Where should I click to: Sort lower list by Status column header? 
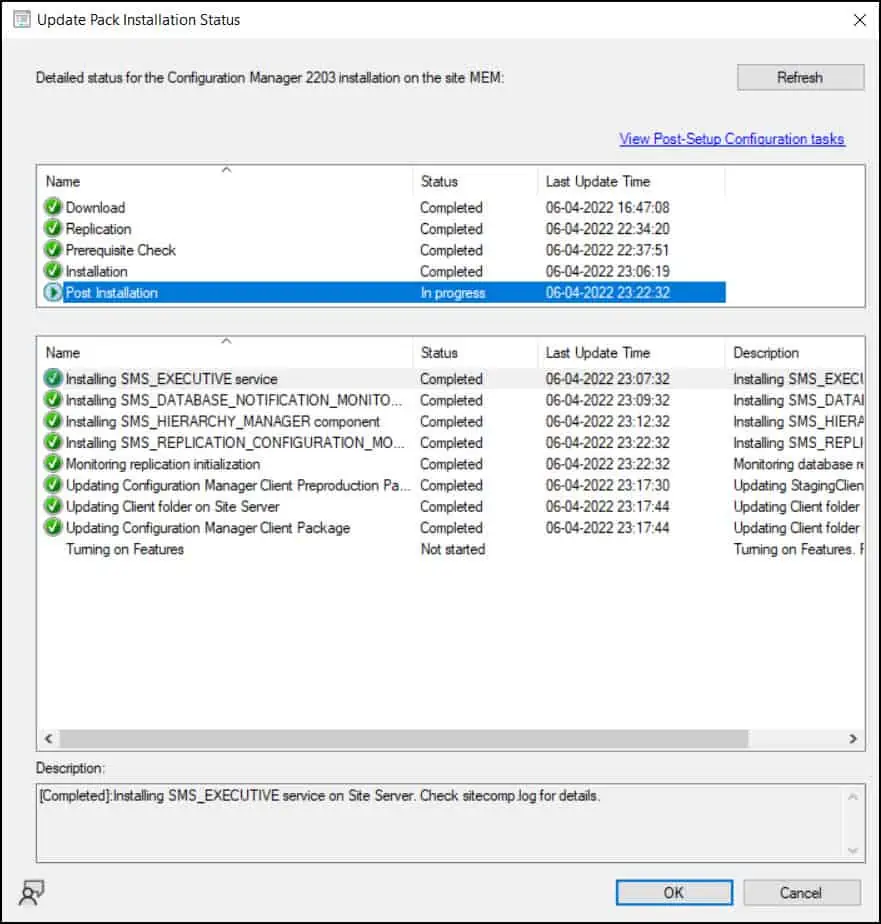tap(476, 352)
